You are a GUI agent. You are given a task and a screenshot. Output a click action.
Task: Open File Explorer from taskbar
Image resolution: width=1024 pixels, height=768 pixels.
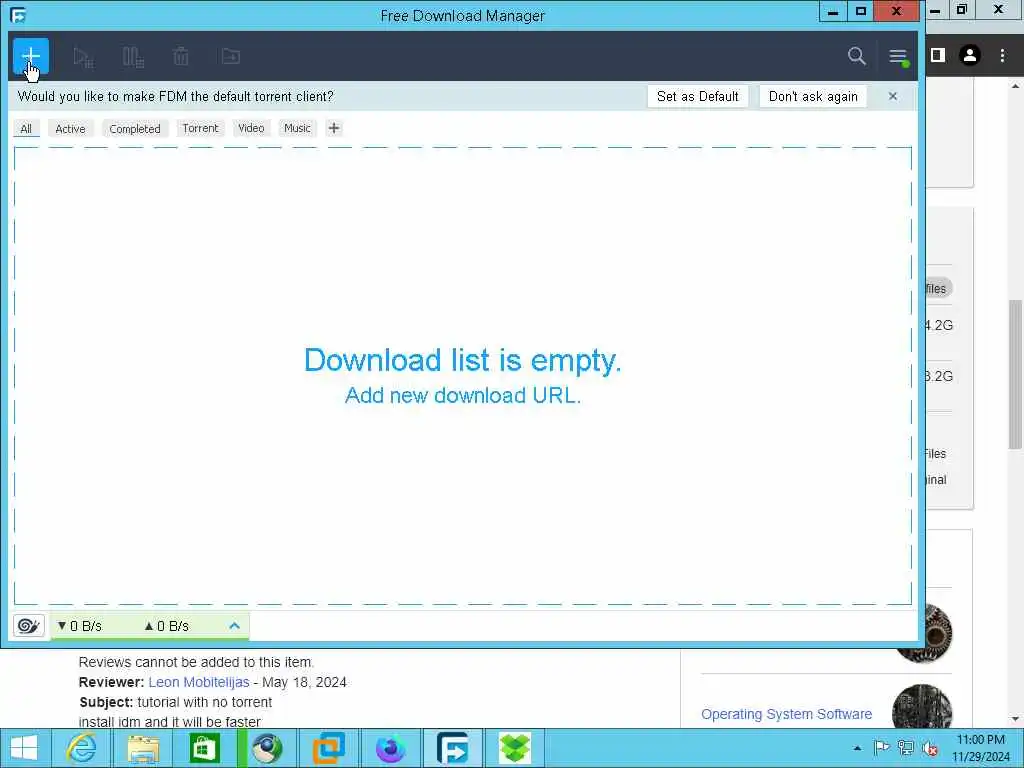pos(143,748)
